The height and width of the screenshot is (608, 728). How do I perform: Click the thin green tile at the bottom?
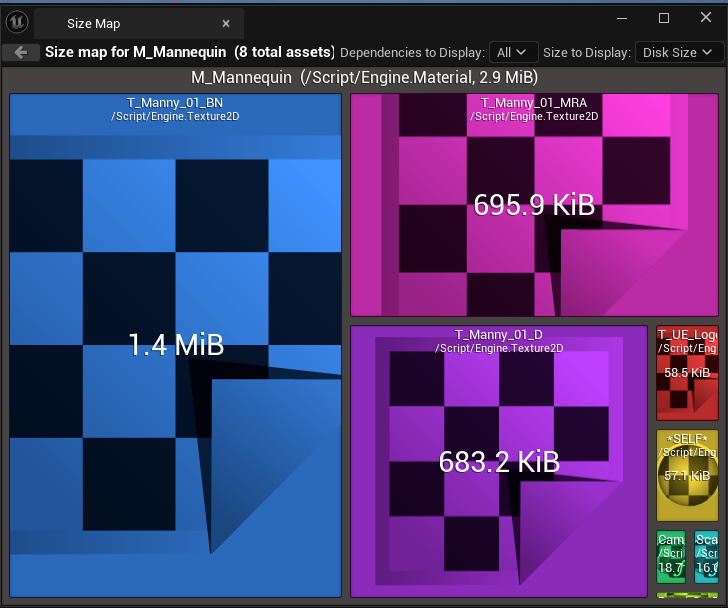point(687,594)
